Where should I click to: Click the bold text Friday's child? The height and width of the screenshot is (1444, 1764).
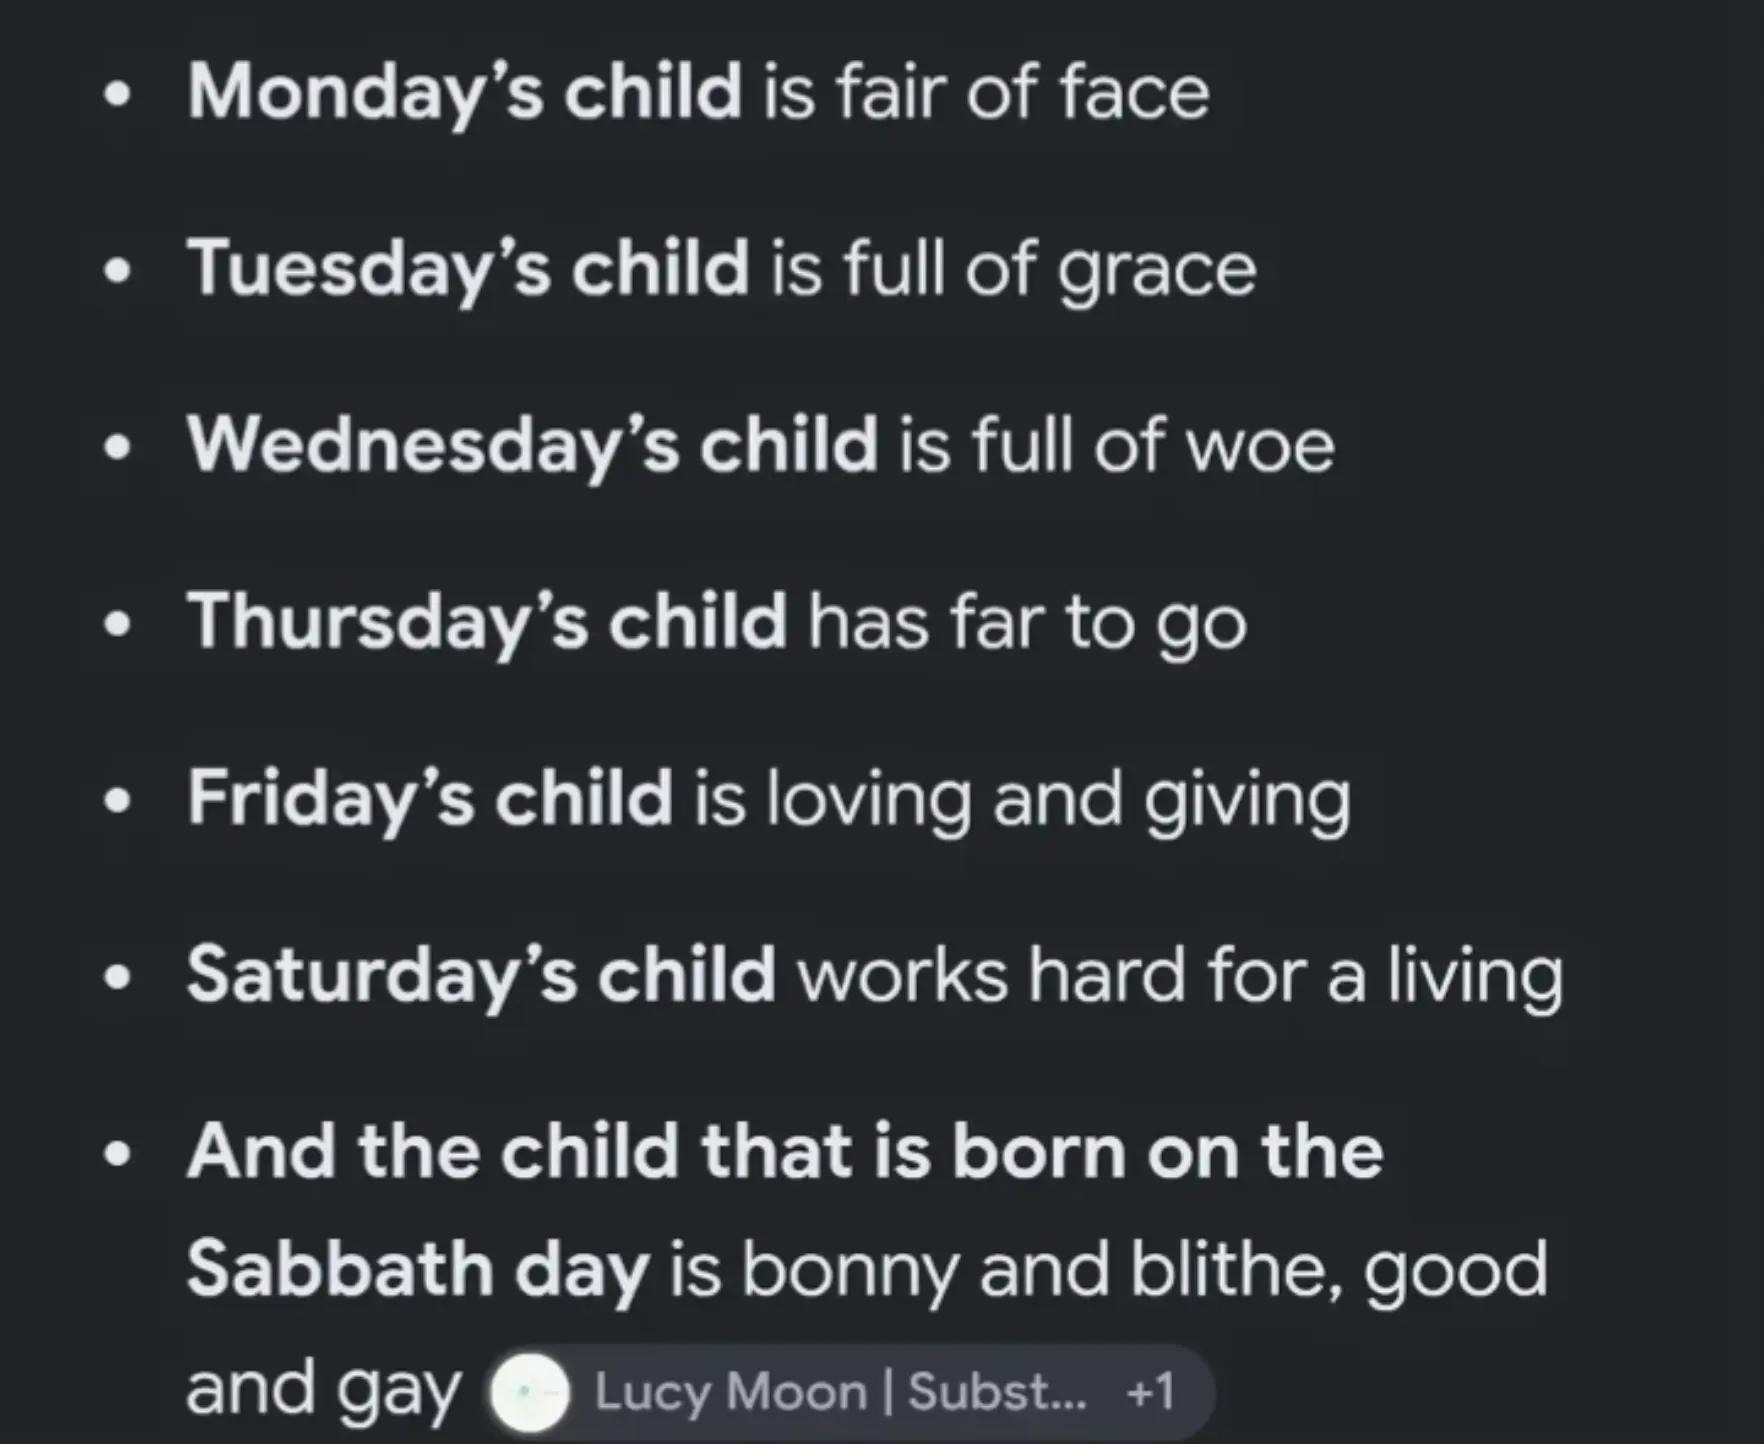pos(430,799)
